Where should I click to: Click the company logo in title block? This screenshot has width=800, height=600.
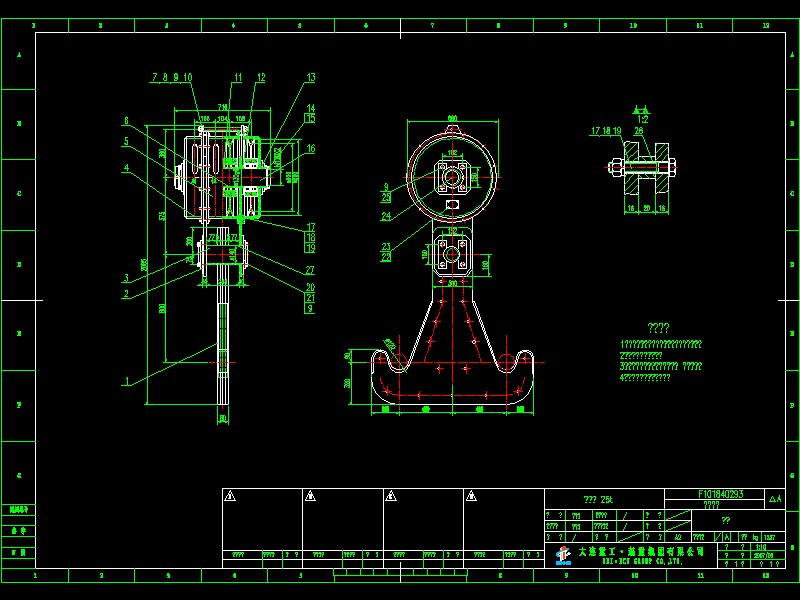(x=562, y=555)
